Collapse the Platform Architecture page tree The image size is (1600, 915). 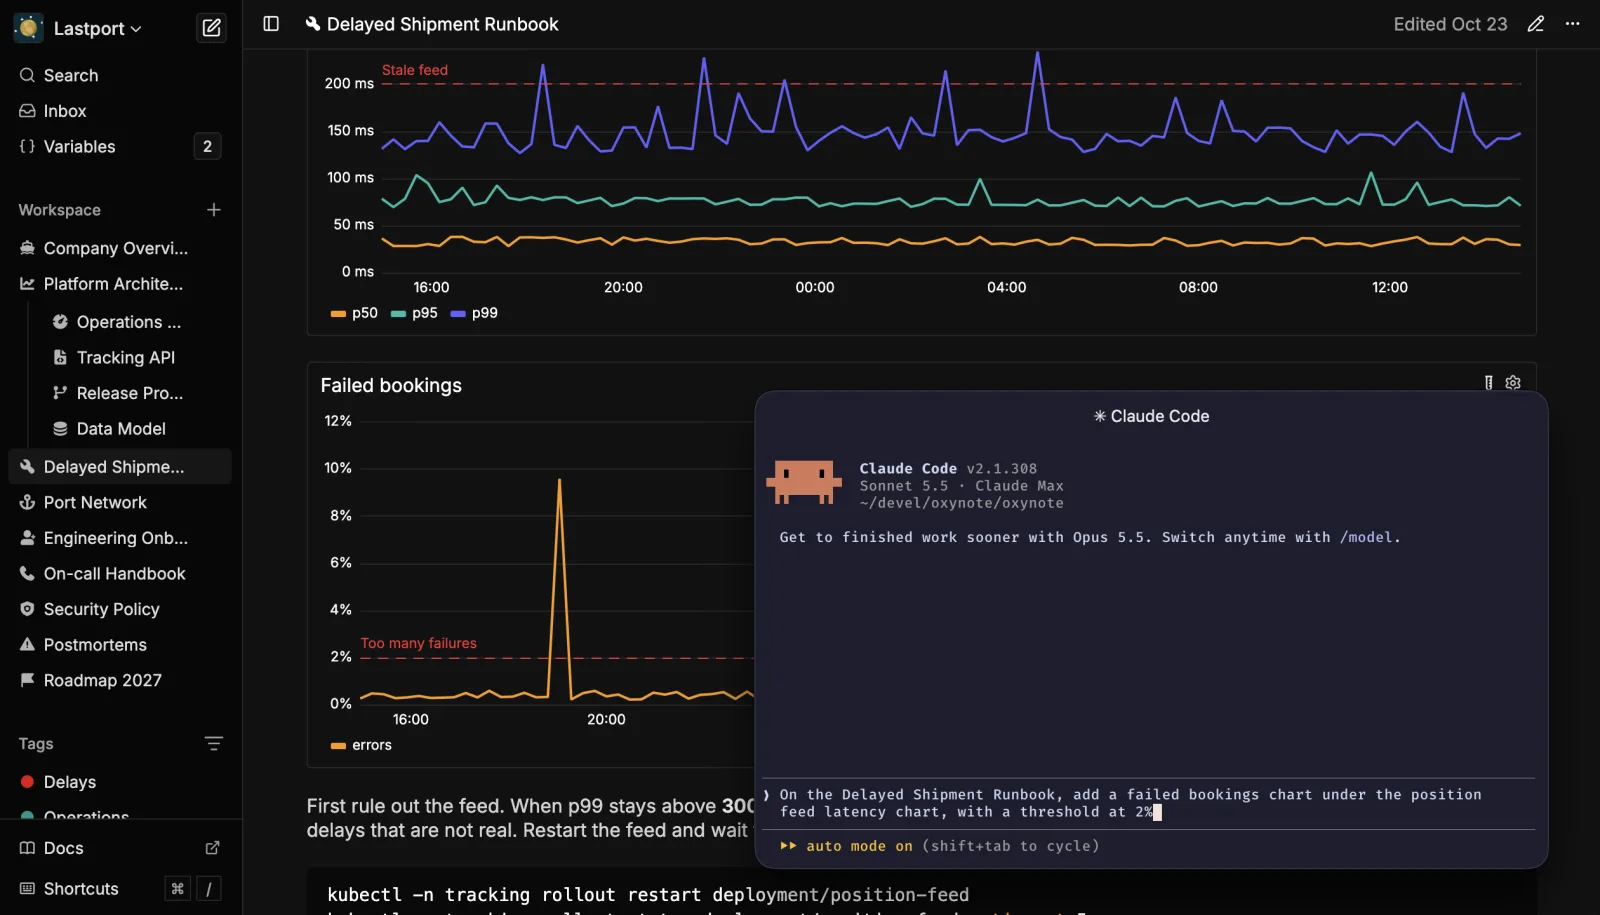[x=27, y=284]
